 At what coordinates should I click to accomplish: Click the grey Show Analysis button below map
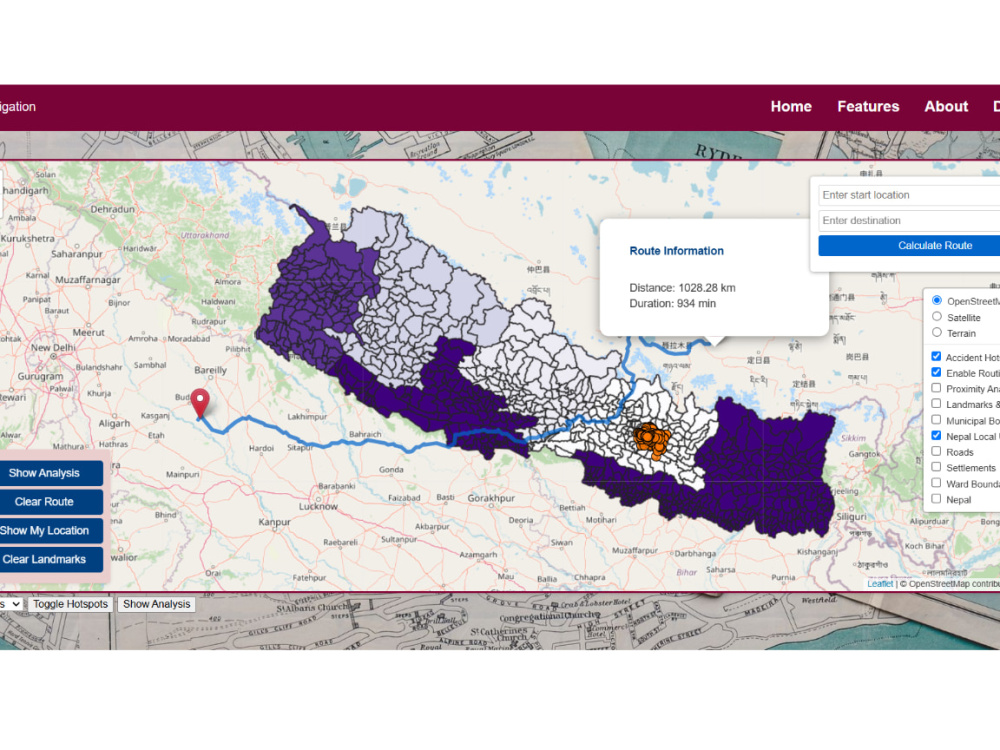[156, 604]
